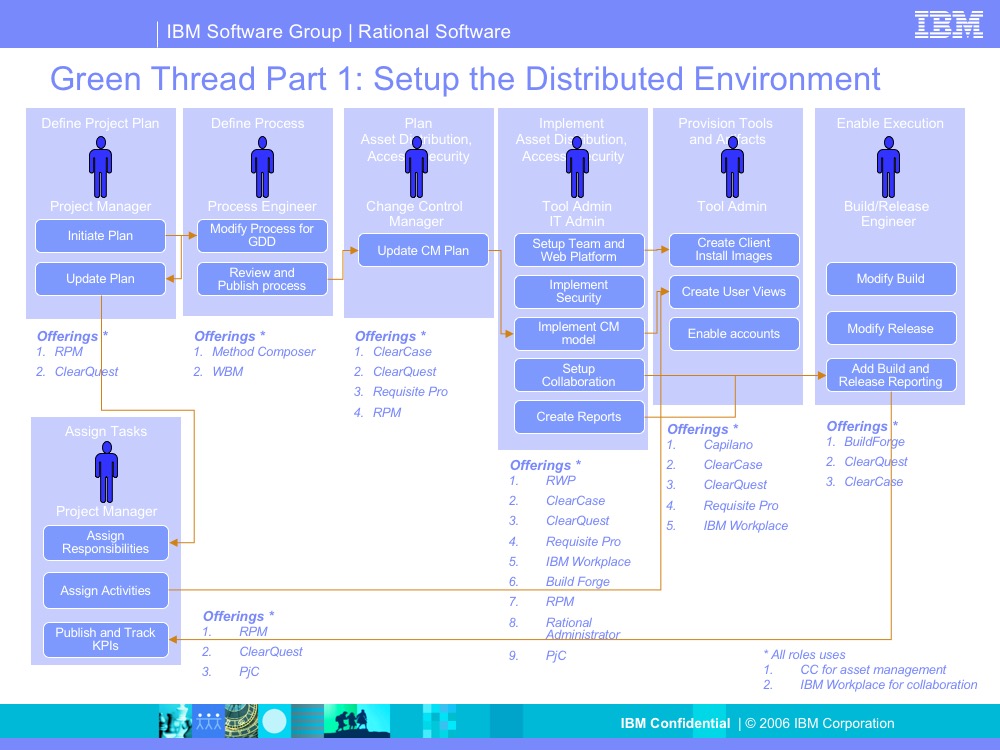The height and width of the screenshot is (750, 1000).
Task: Select Setup Team and Web Platform box
Action: click(579, 250)
